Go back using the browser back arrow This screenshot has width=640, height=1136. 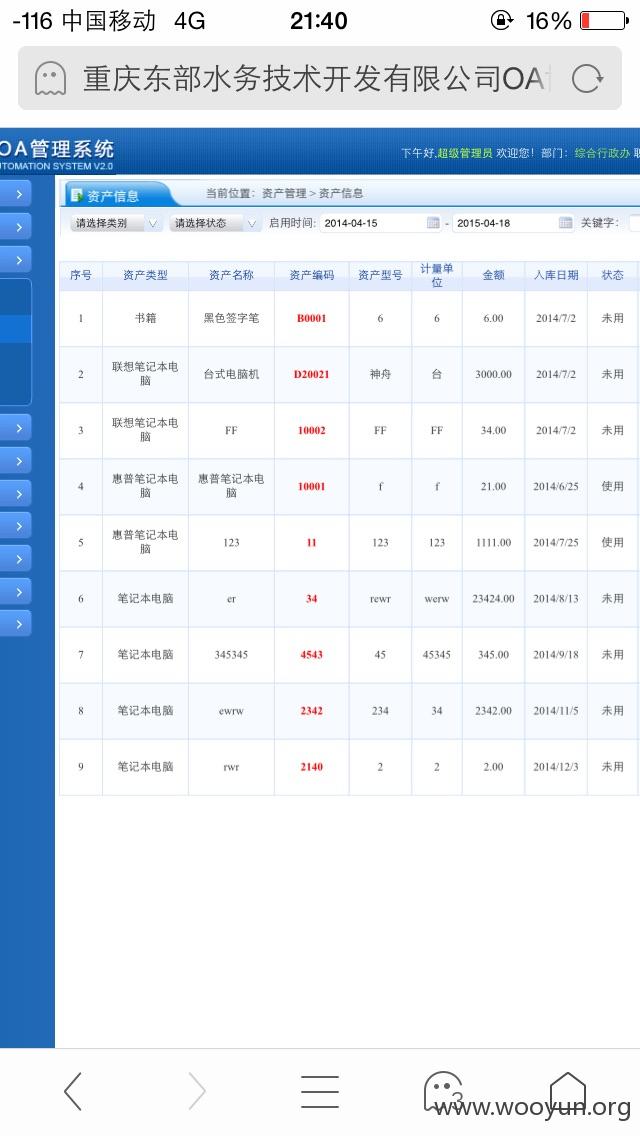coord(72,1091)
